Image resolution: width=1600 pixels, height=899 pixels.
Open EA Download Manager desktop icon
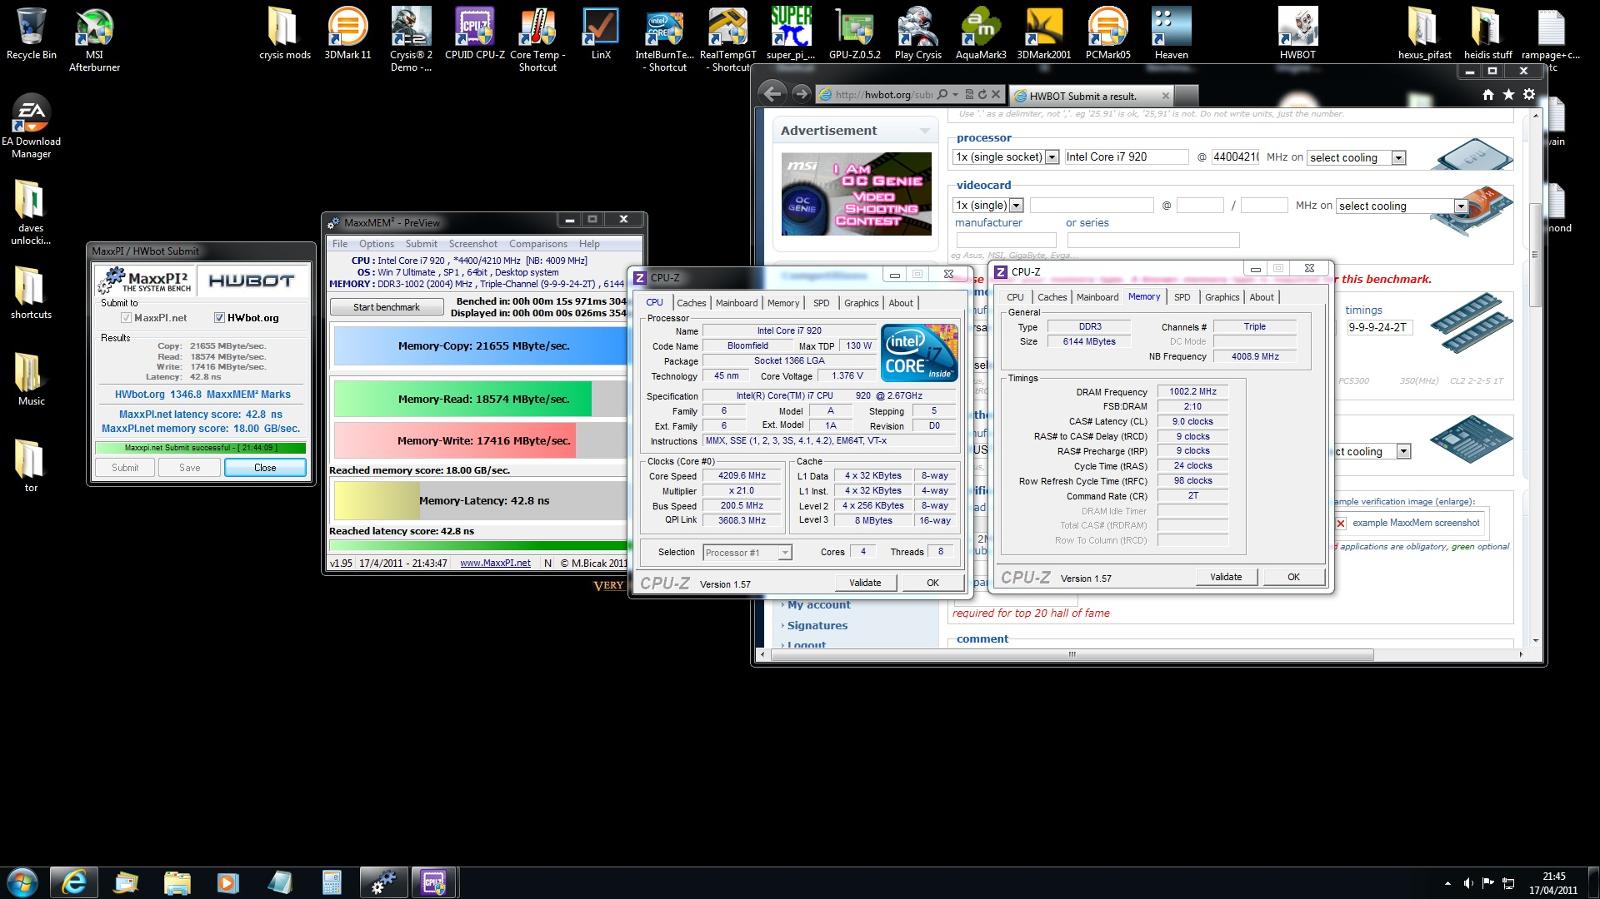(x=31, y=127)
